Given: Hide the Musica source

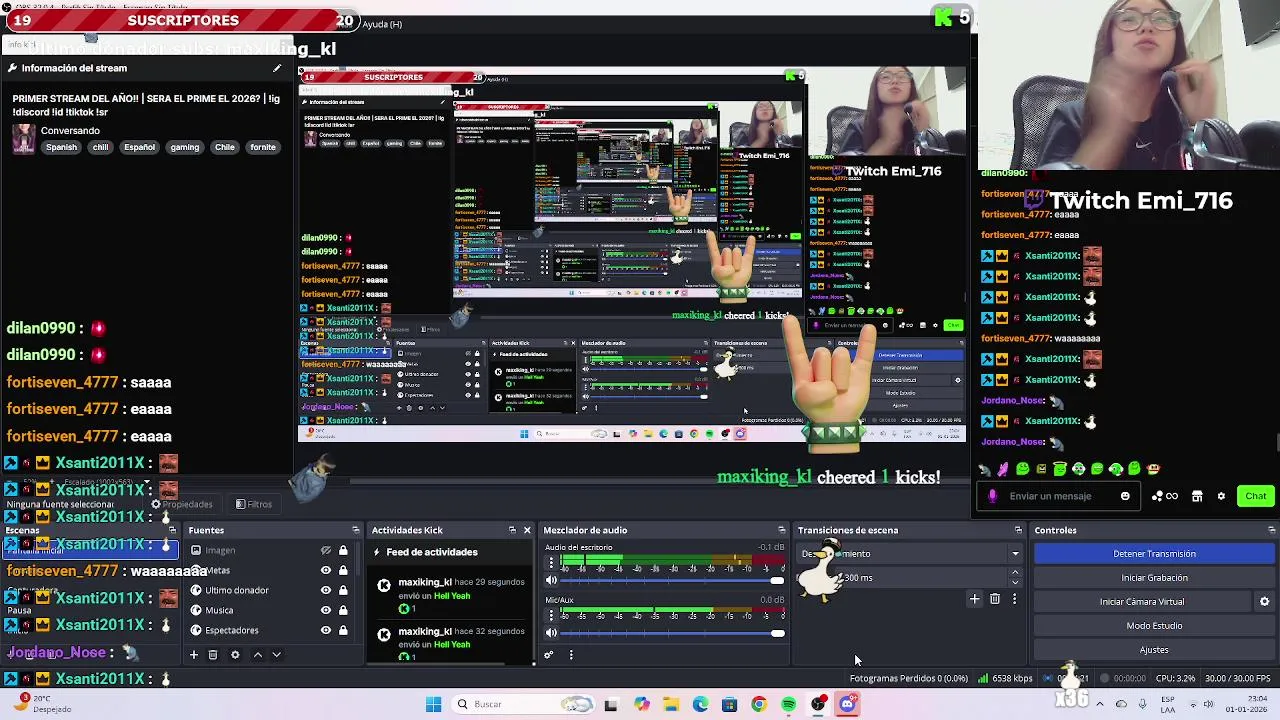Looking at the screenshot, I should tap(325, 610).
